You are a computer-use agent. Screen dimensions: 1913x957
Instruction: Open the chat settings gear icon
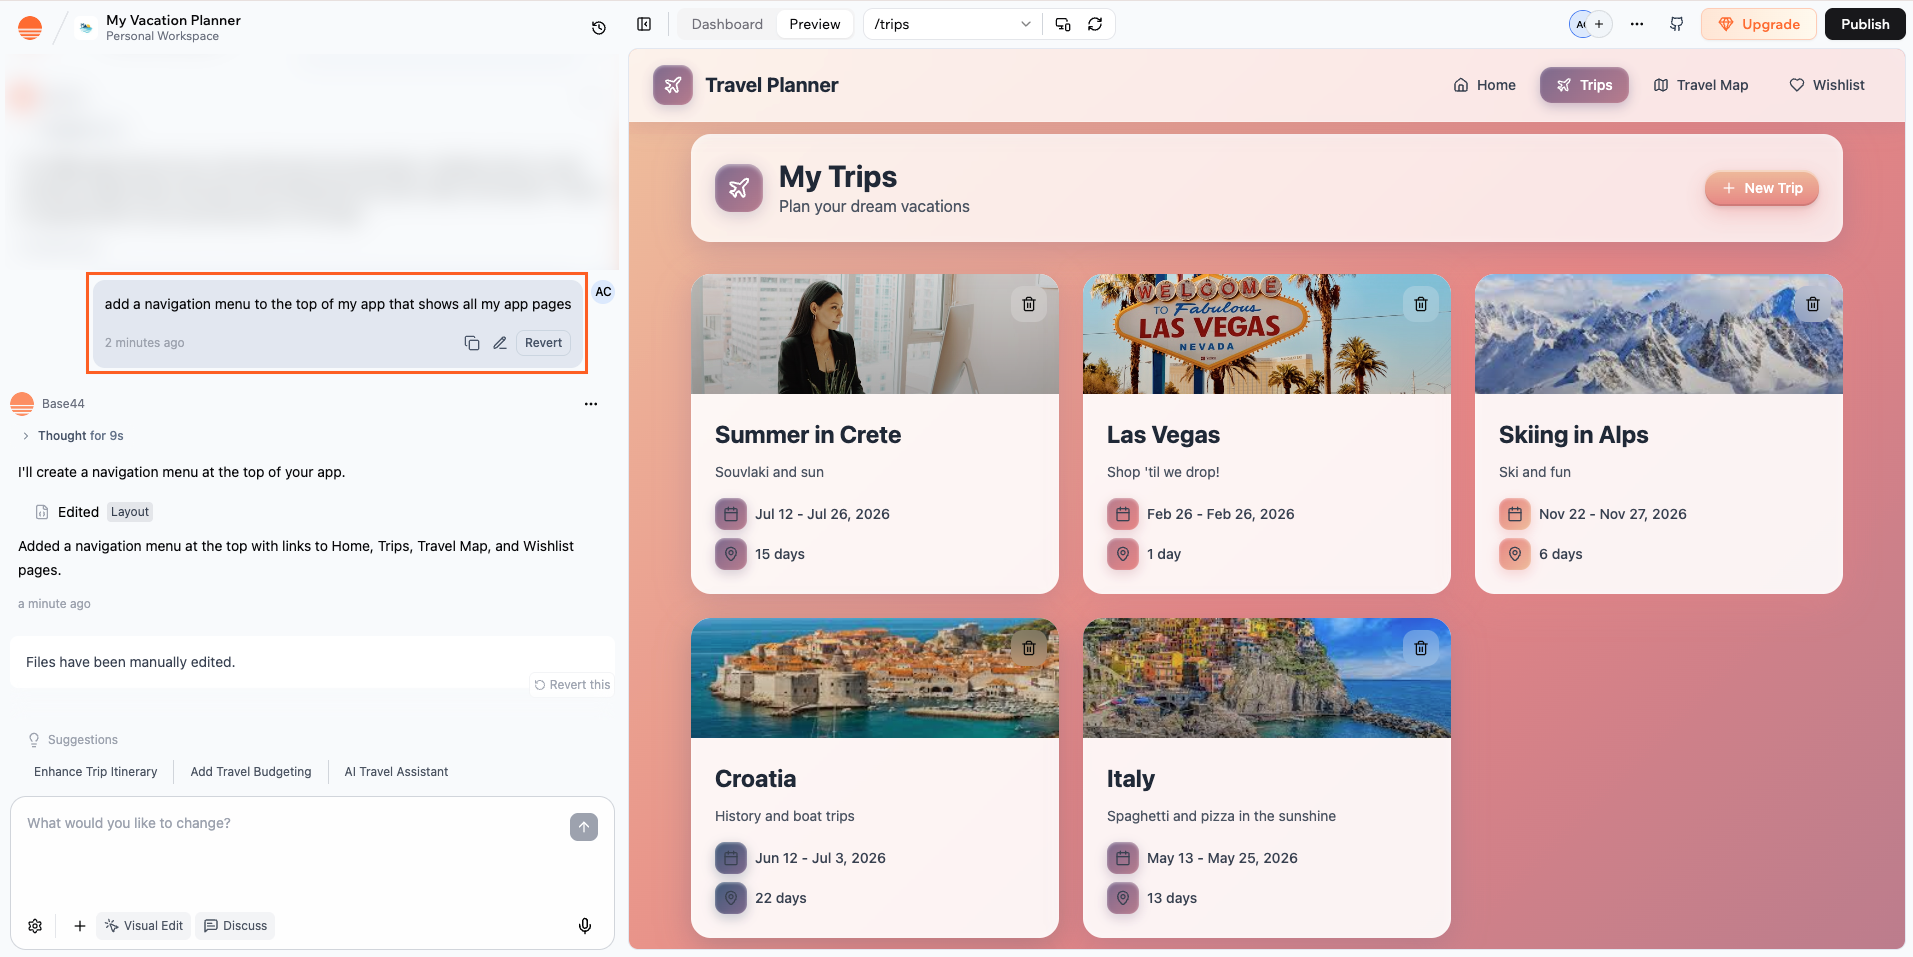[34, 925]
